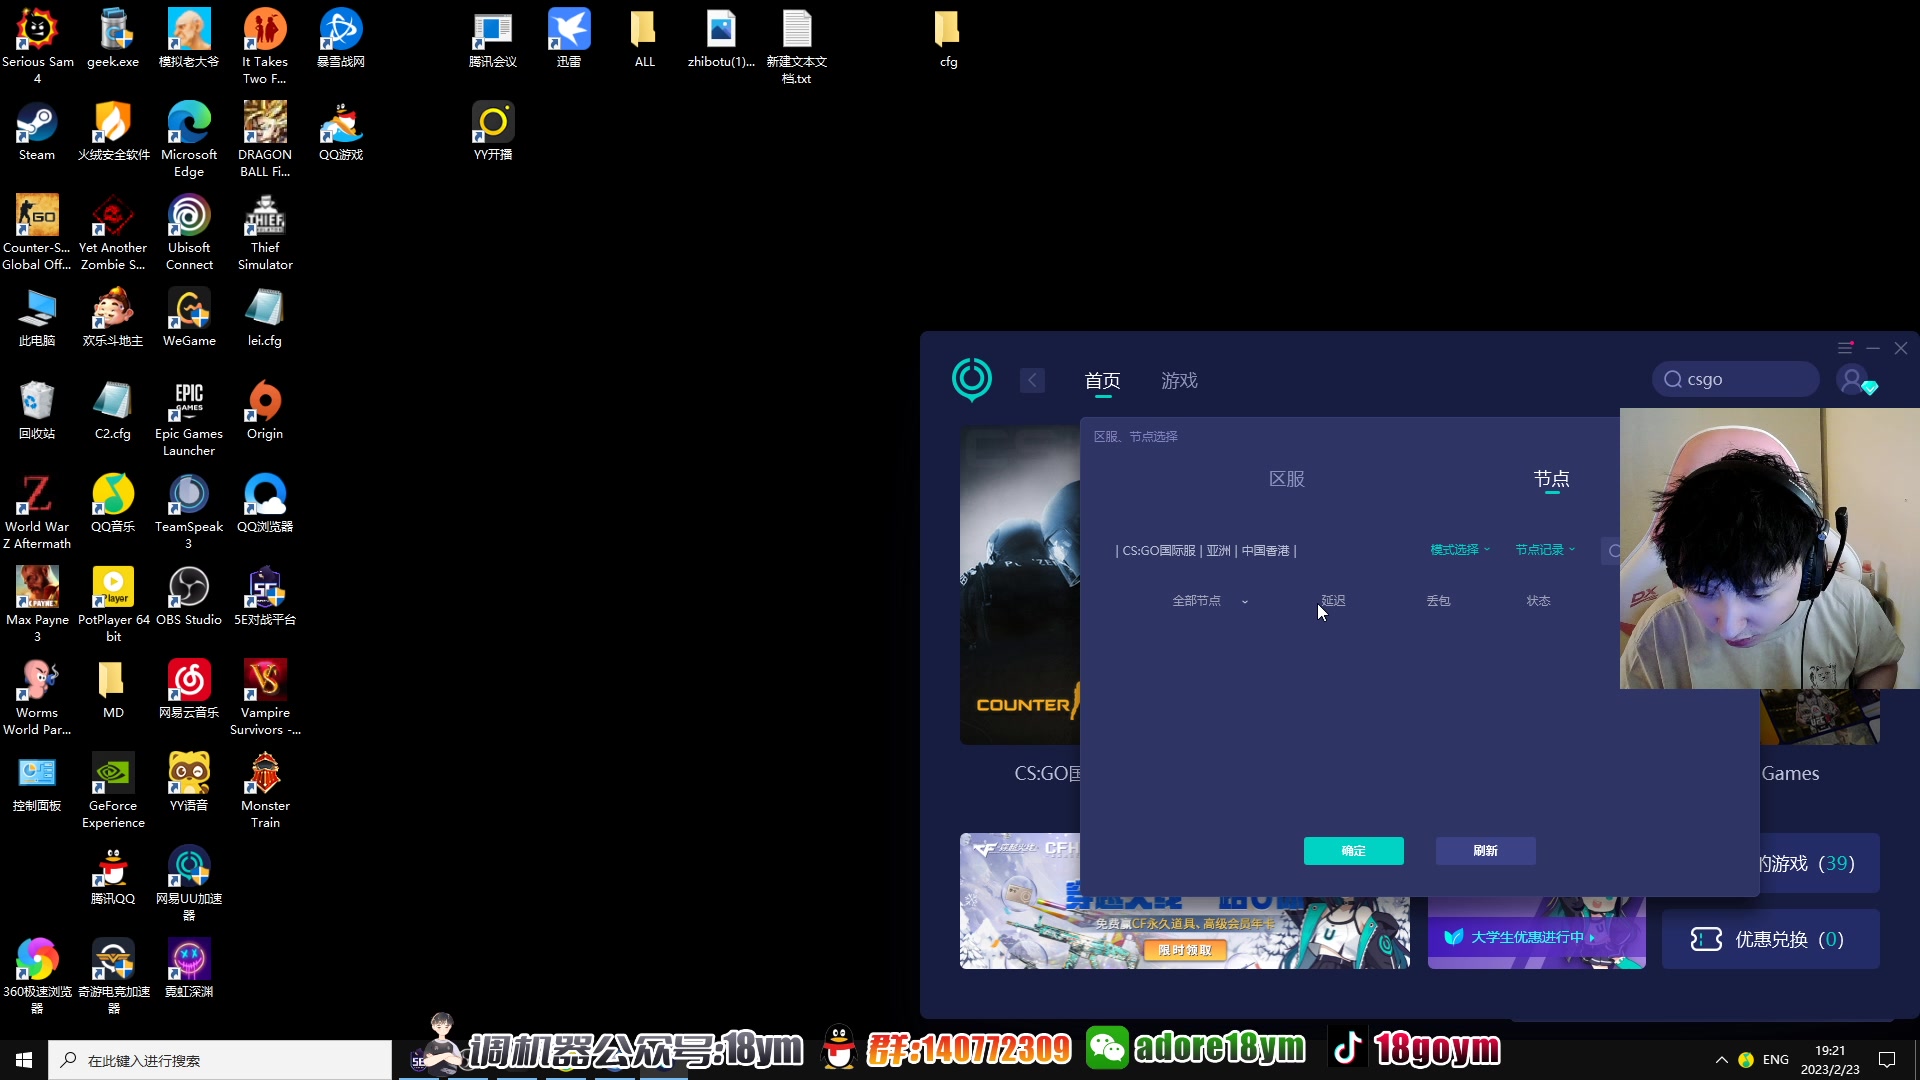The height and width of the screenshot is (1080, 1920).
Task: Open the Steam desktop shortcut
Action: click(37, 131)
